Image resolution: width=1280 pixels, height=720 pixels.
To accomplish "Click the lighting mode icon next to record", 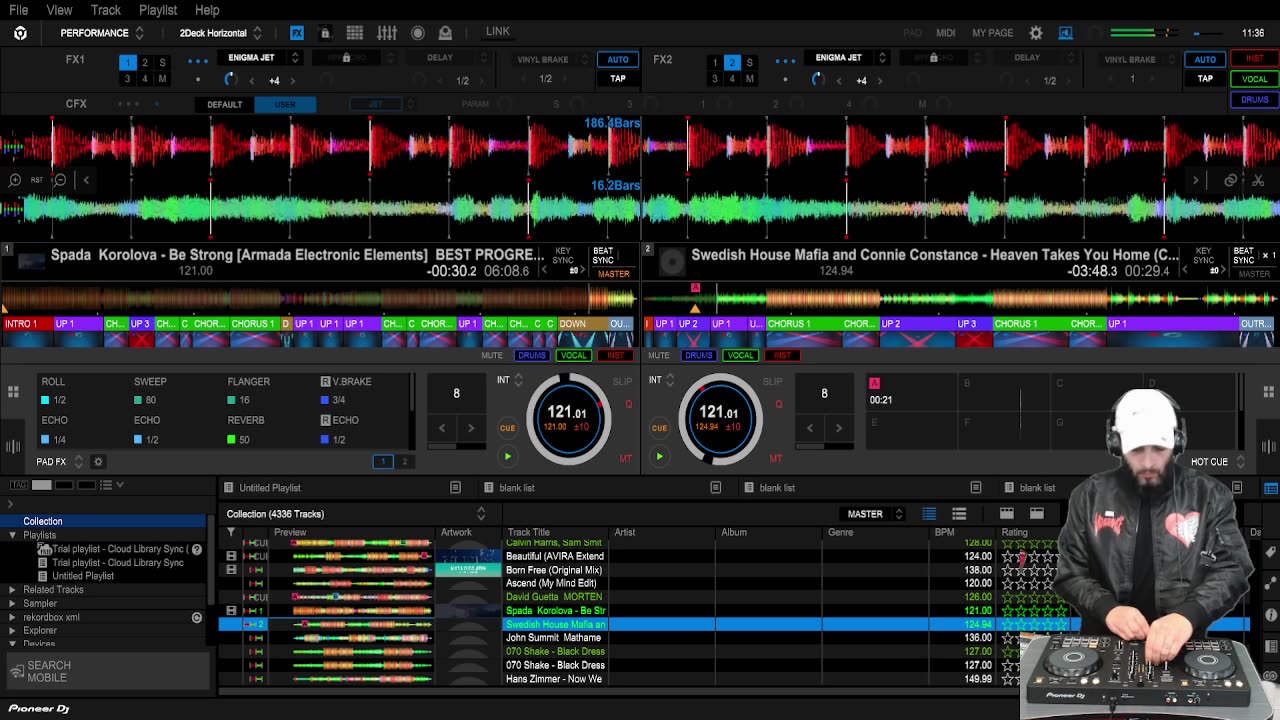I will 445,33.
